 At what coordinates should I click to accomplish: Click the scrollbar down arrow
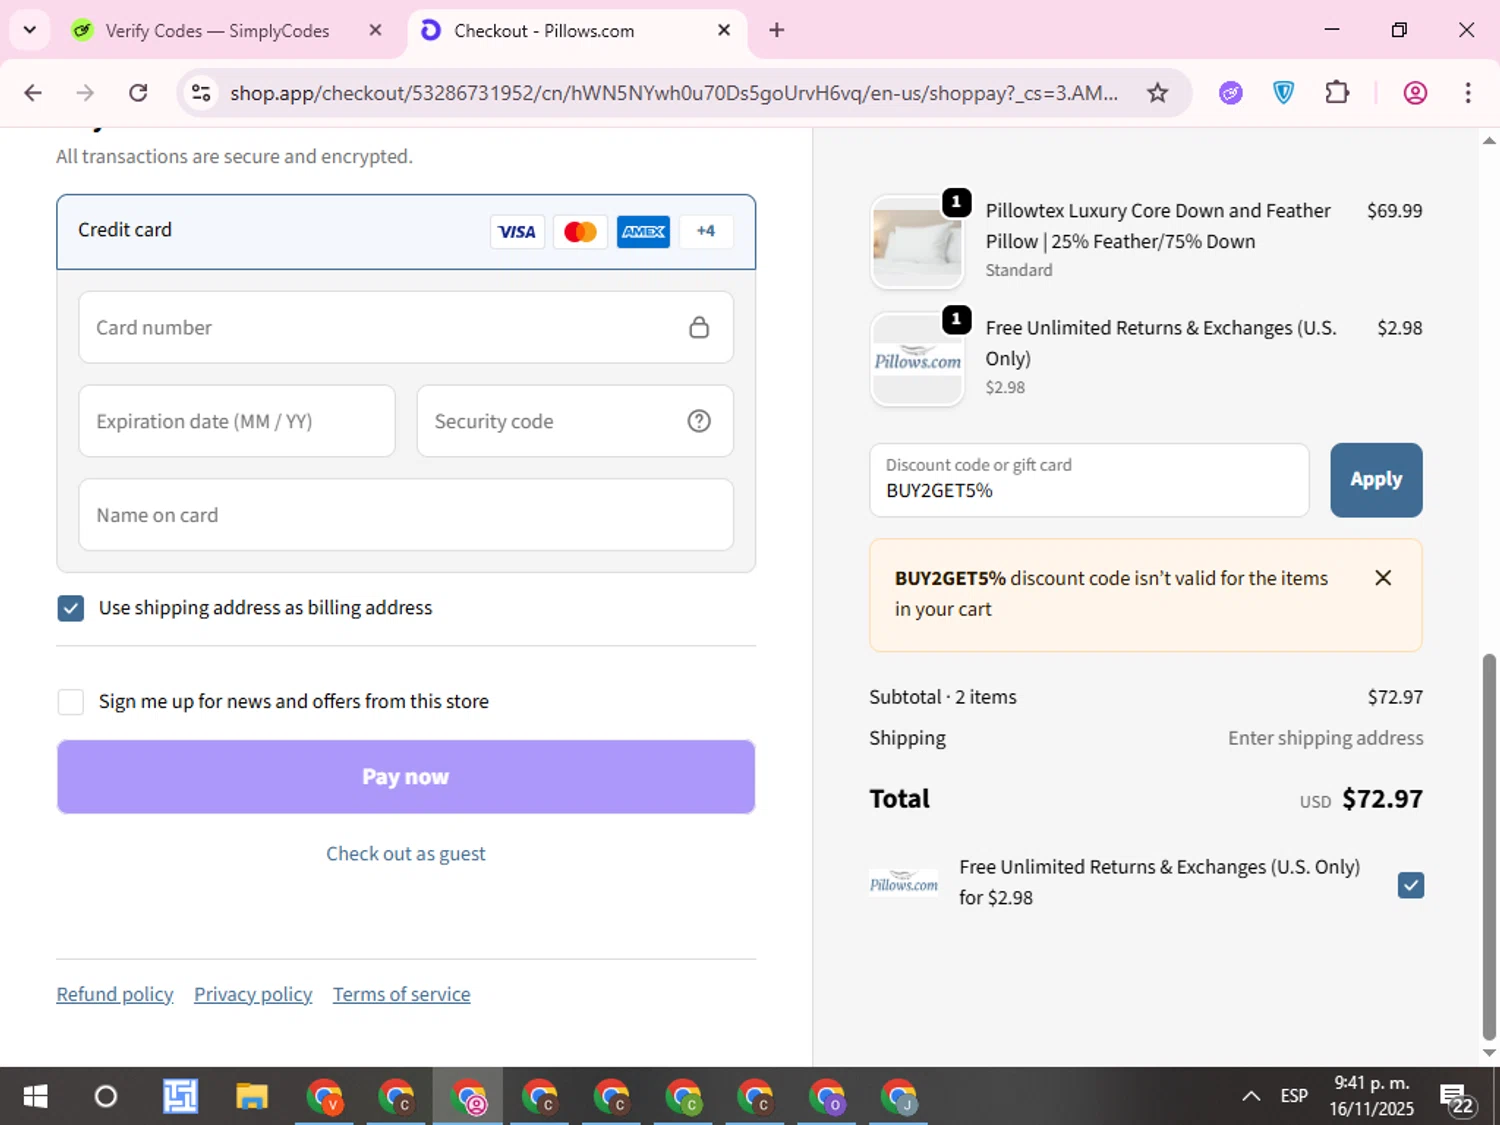pyautogui.click(x=1489, y=1053)
